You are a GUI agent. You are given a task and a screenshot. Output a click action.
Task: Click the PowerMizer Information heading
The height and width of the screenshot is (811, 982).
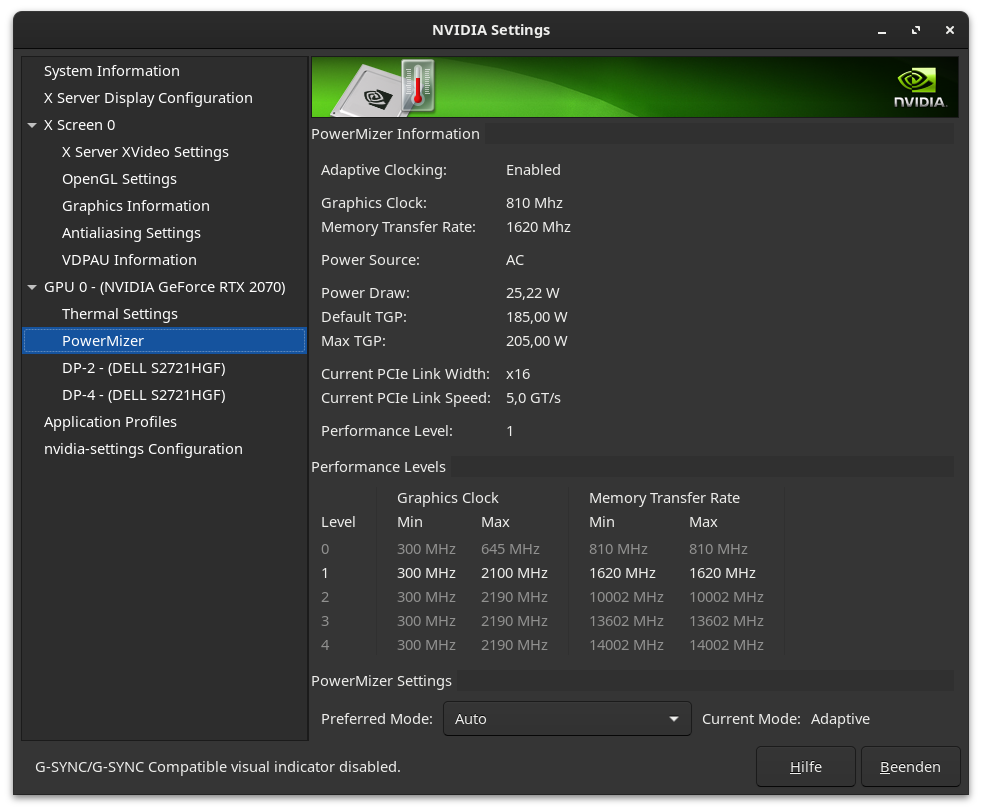pyautogui.click(x=395, y=134)
